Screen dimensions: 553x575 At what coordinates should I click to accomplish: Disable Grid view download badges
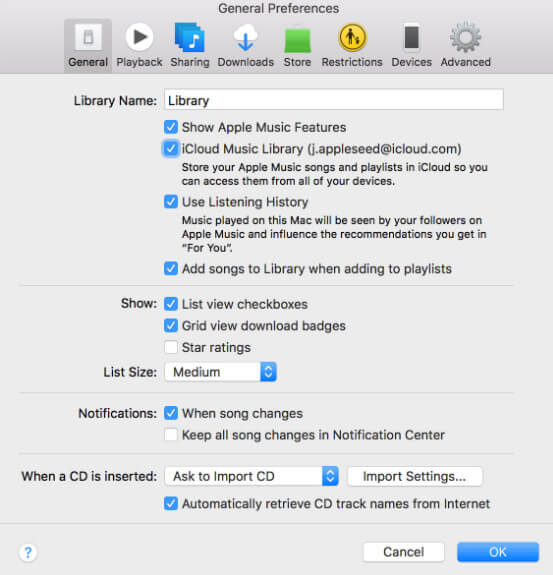(171, 326)
